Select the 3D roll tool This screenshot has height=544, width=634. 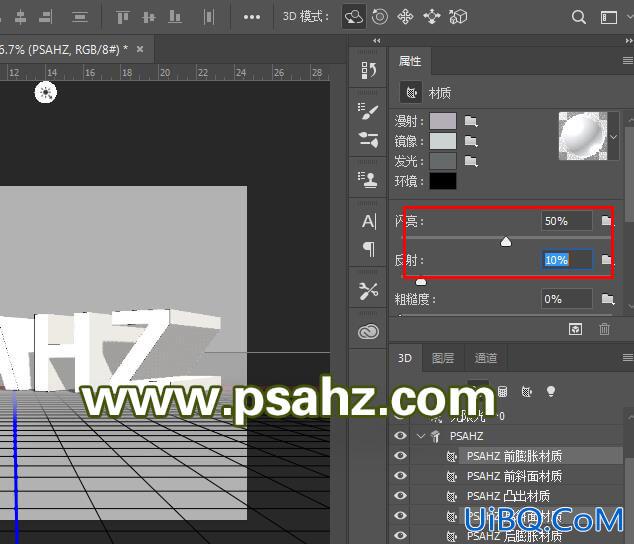[379, 17]
